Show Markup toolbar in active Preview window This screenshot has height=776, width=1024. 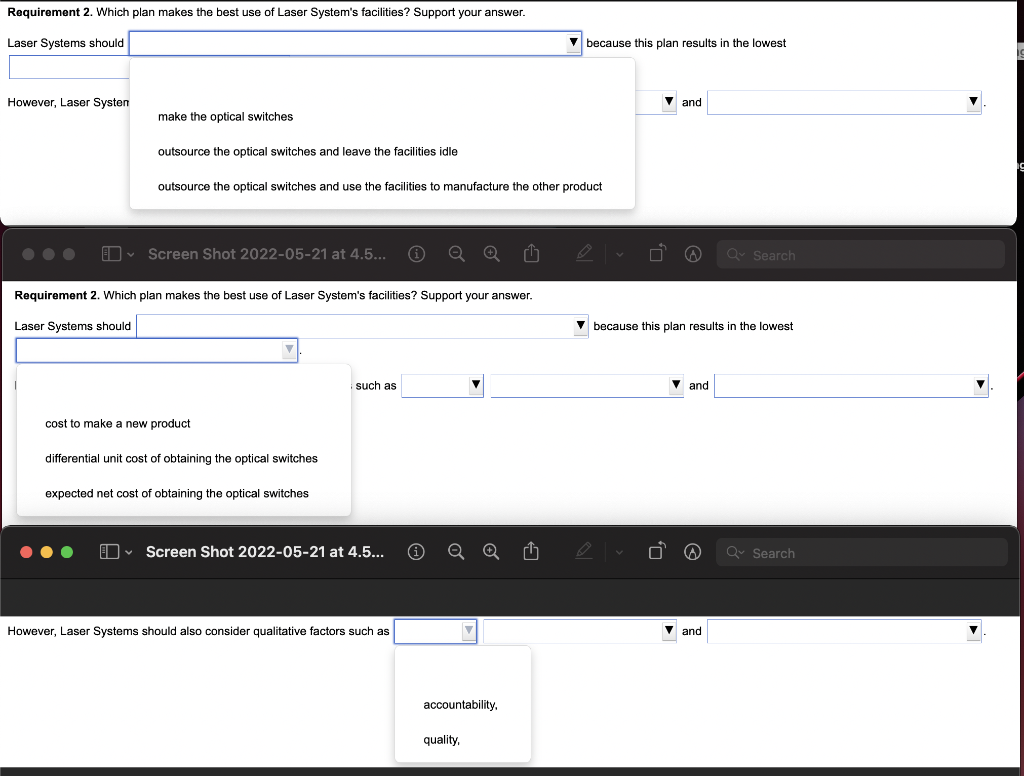click(x=692, y=552)
